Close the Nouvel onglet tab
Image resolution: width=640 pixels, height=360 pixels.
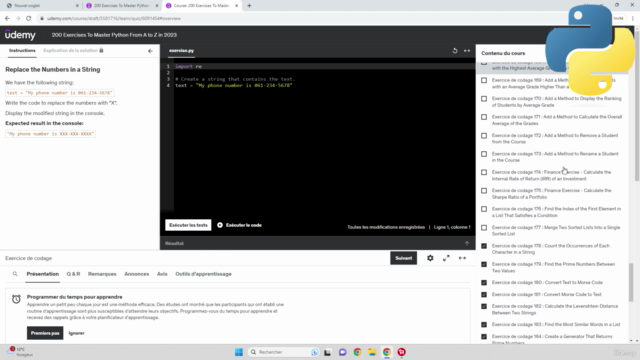pos(77,6)
